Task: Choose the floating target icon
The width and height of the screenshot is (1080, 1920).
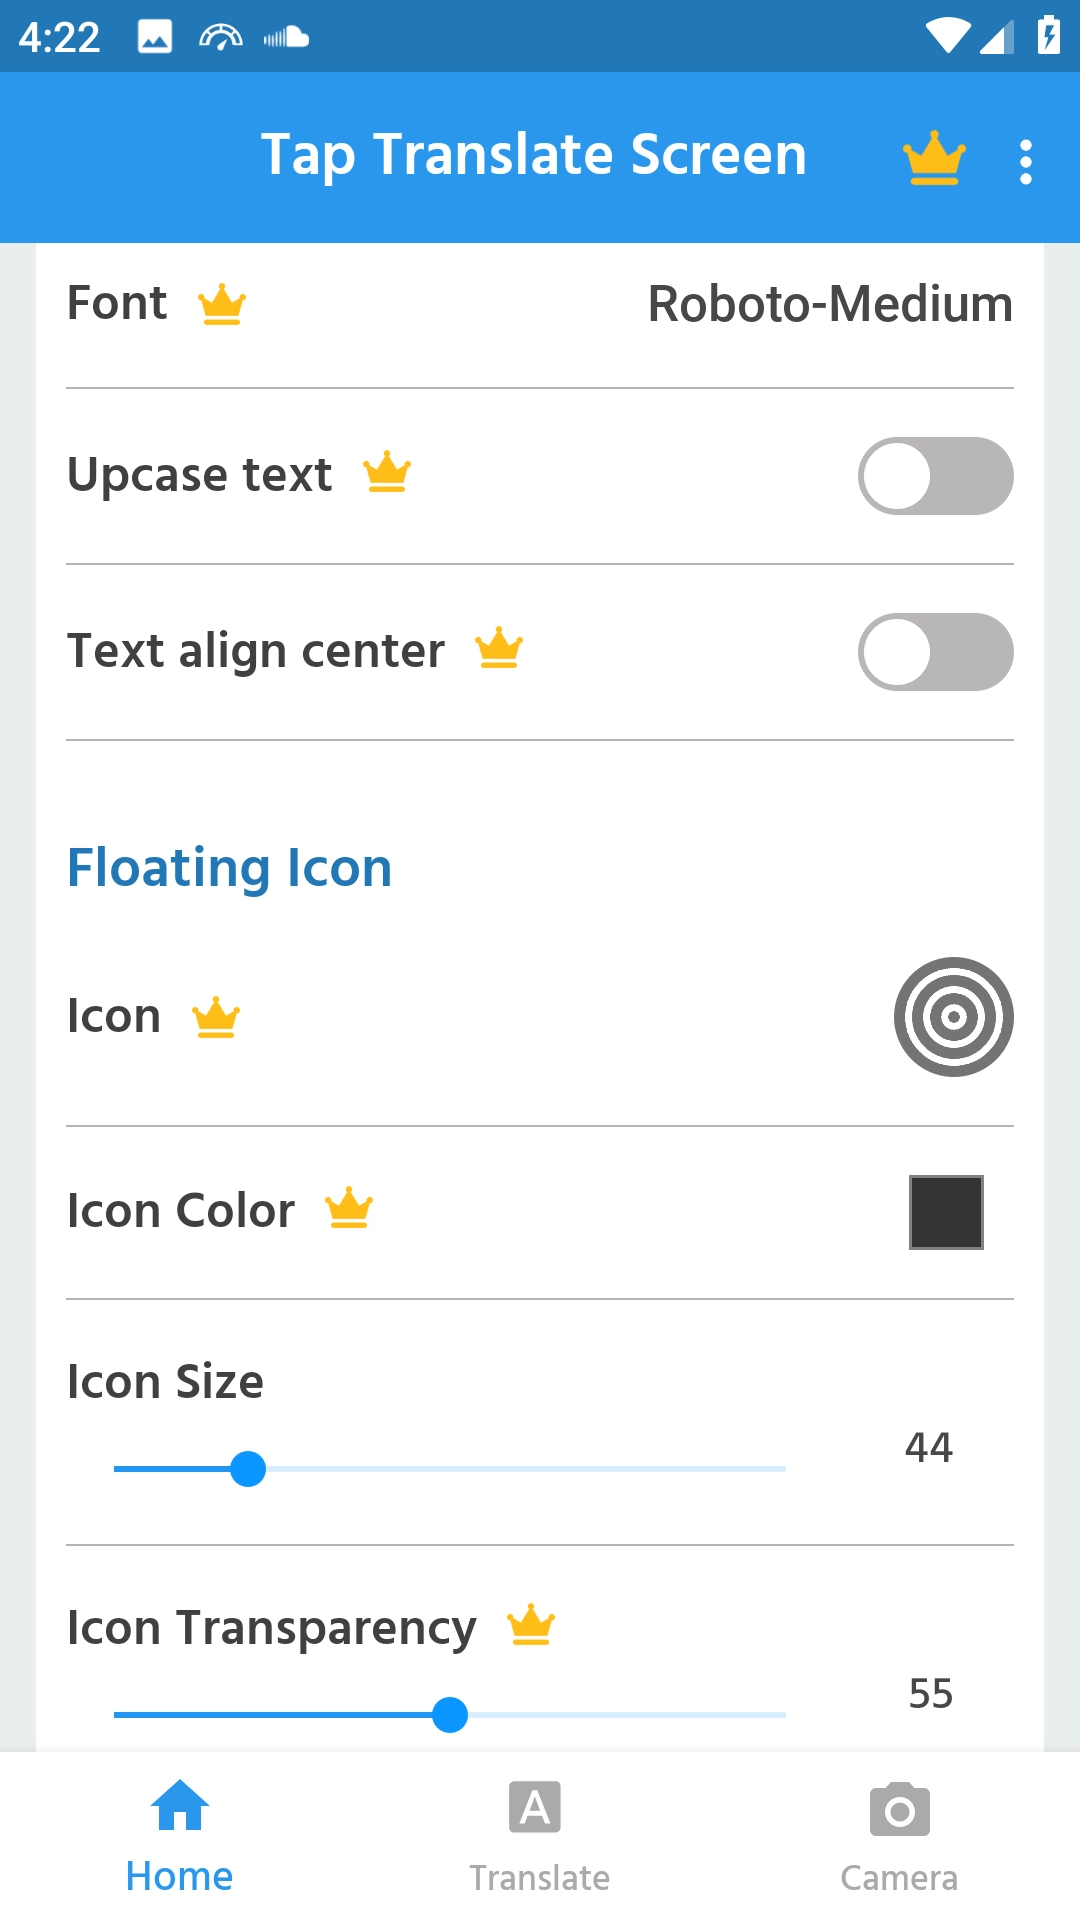Action: click(953, 1017)
